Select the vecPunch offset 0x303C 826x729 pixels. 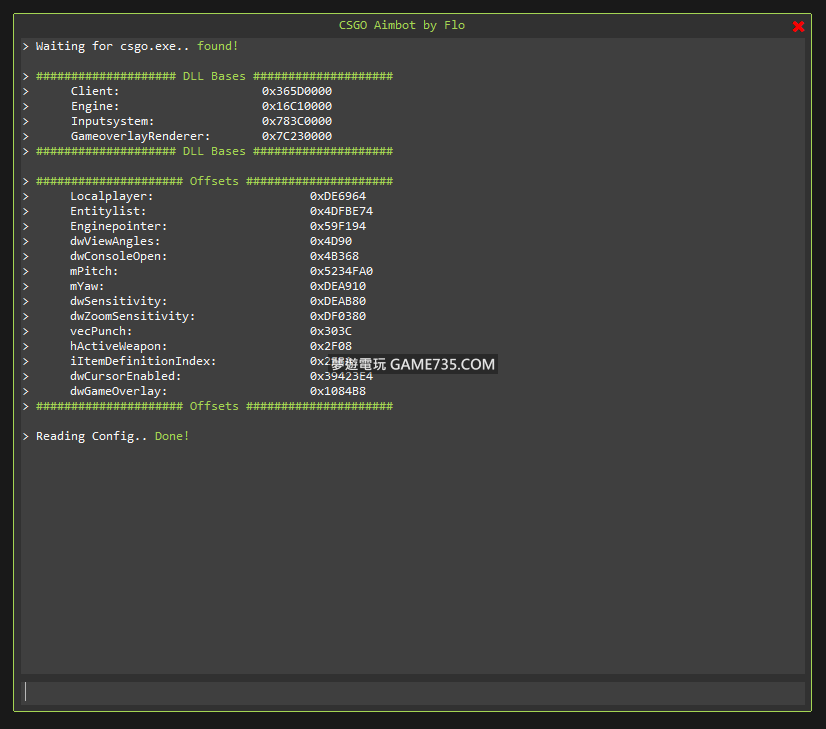click(331, 331)
